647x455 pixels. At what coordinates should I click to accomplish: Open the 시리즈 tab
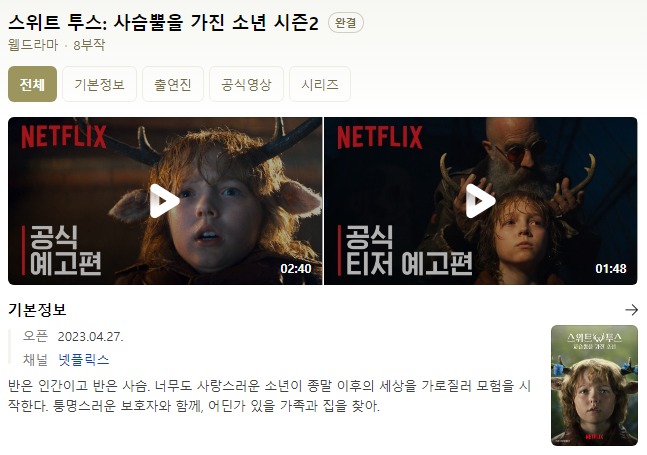click(x=320, y=84)
